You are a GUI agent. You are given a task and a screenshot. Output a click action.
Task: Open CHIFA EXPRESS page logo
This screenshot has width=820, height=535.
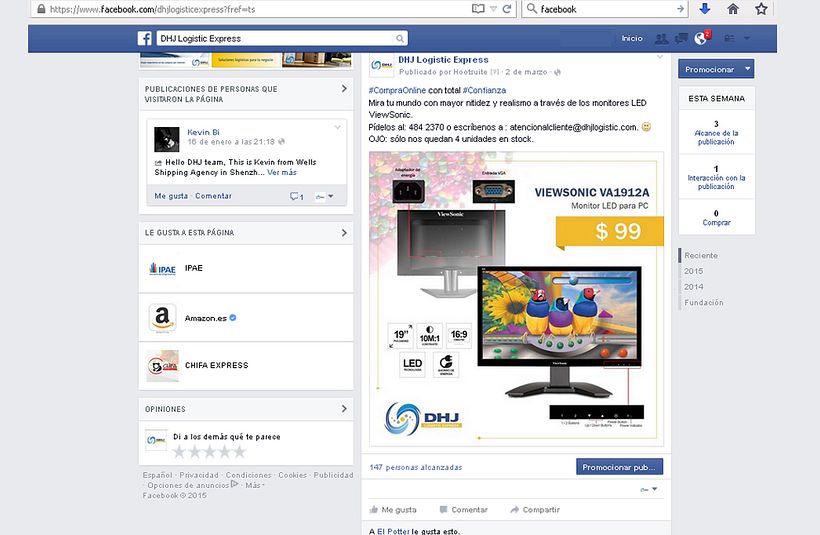coord(163,366)
